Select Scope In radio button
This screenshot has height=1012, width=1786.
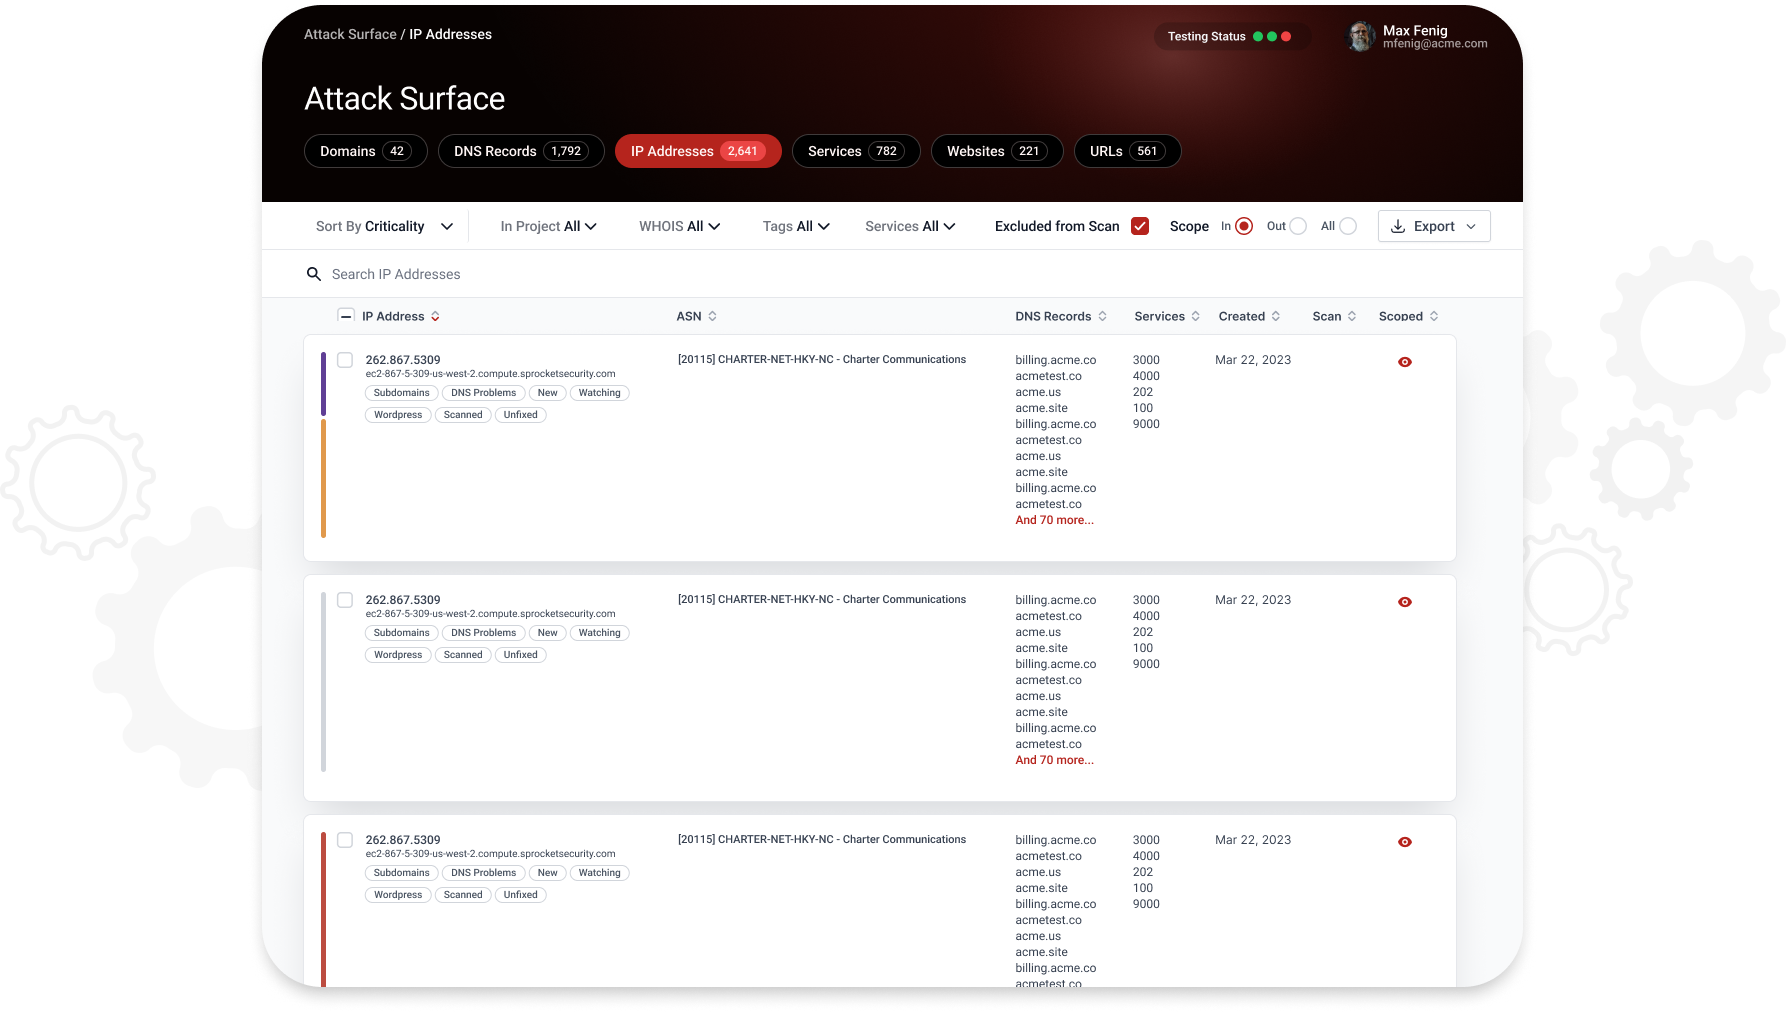[1244, 226]
